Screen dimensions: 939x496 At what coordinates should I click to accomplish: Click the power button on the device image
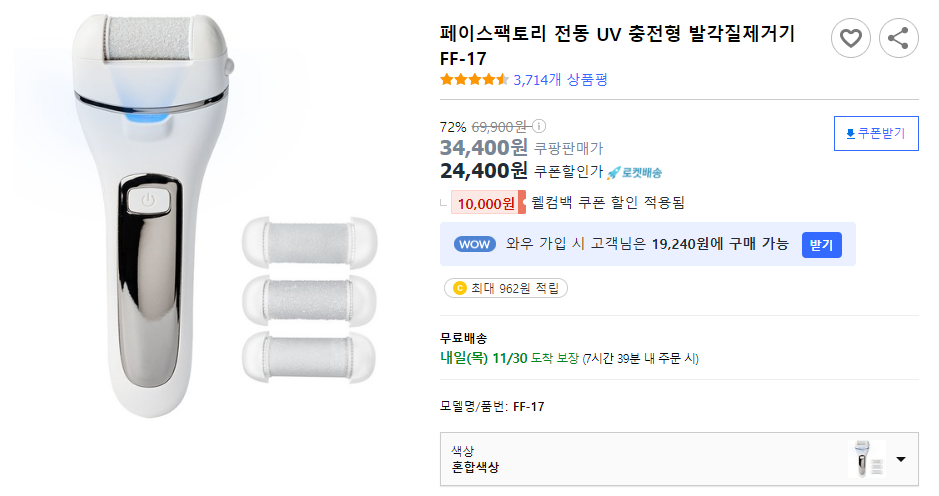[x=148, y=200]
